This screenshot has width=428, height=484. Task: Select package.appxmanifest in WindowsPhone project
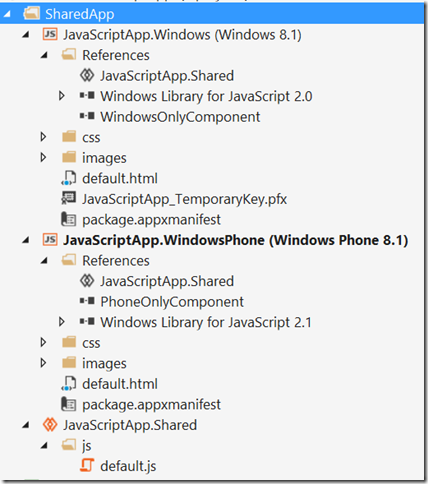(x=151, y=404)
